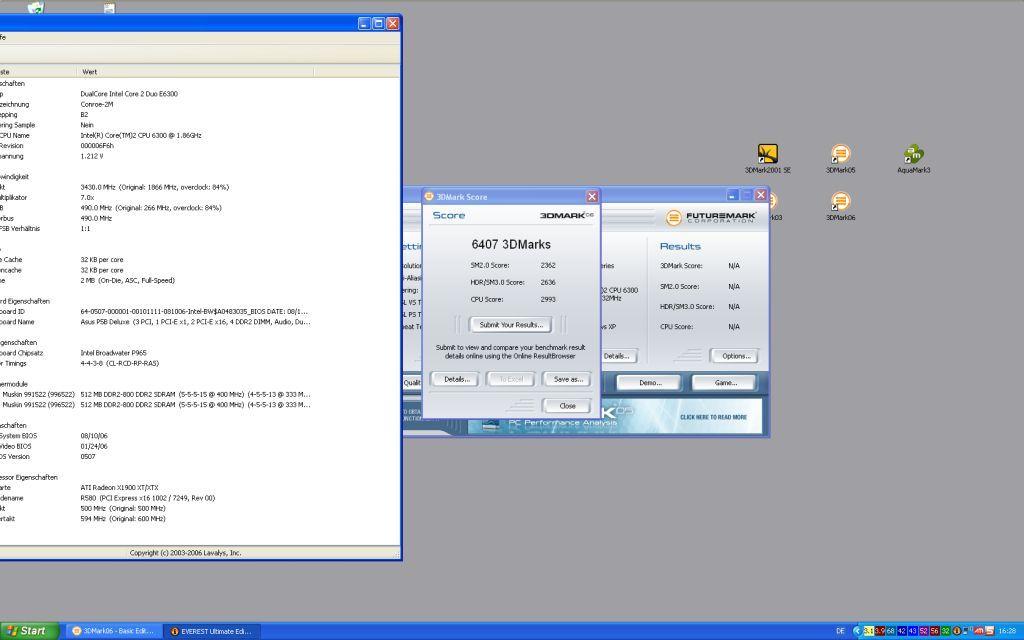Click the HDR/SM3.0 Score value 2636
Screen dimensions: 1024x640
point(548,282)
